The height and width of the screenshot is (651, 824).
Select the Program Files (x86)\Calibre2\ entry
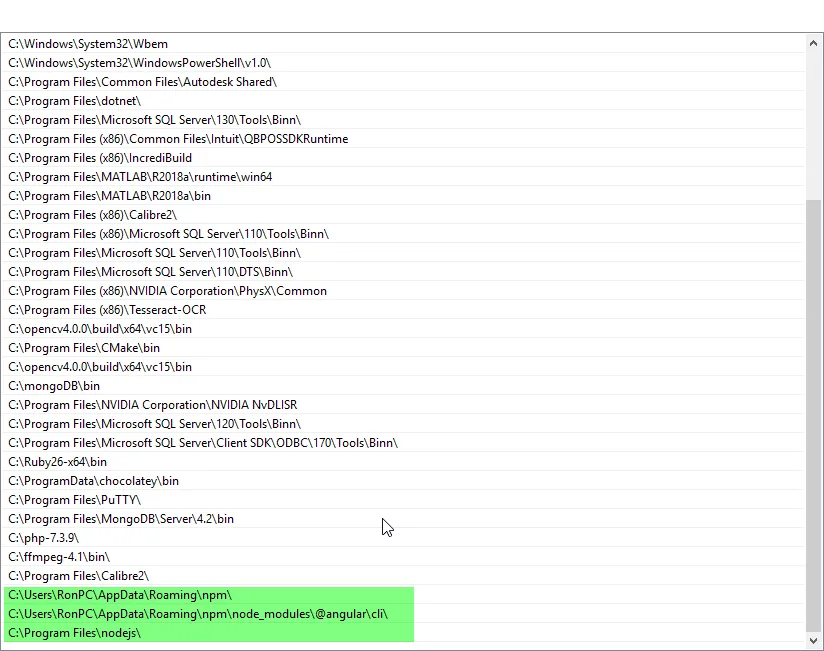click(x=404, y=215)
